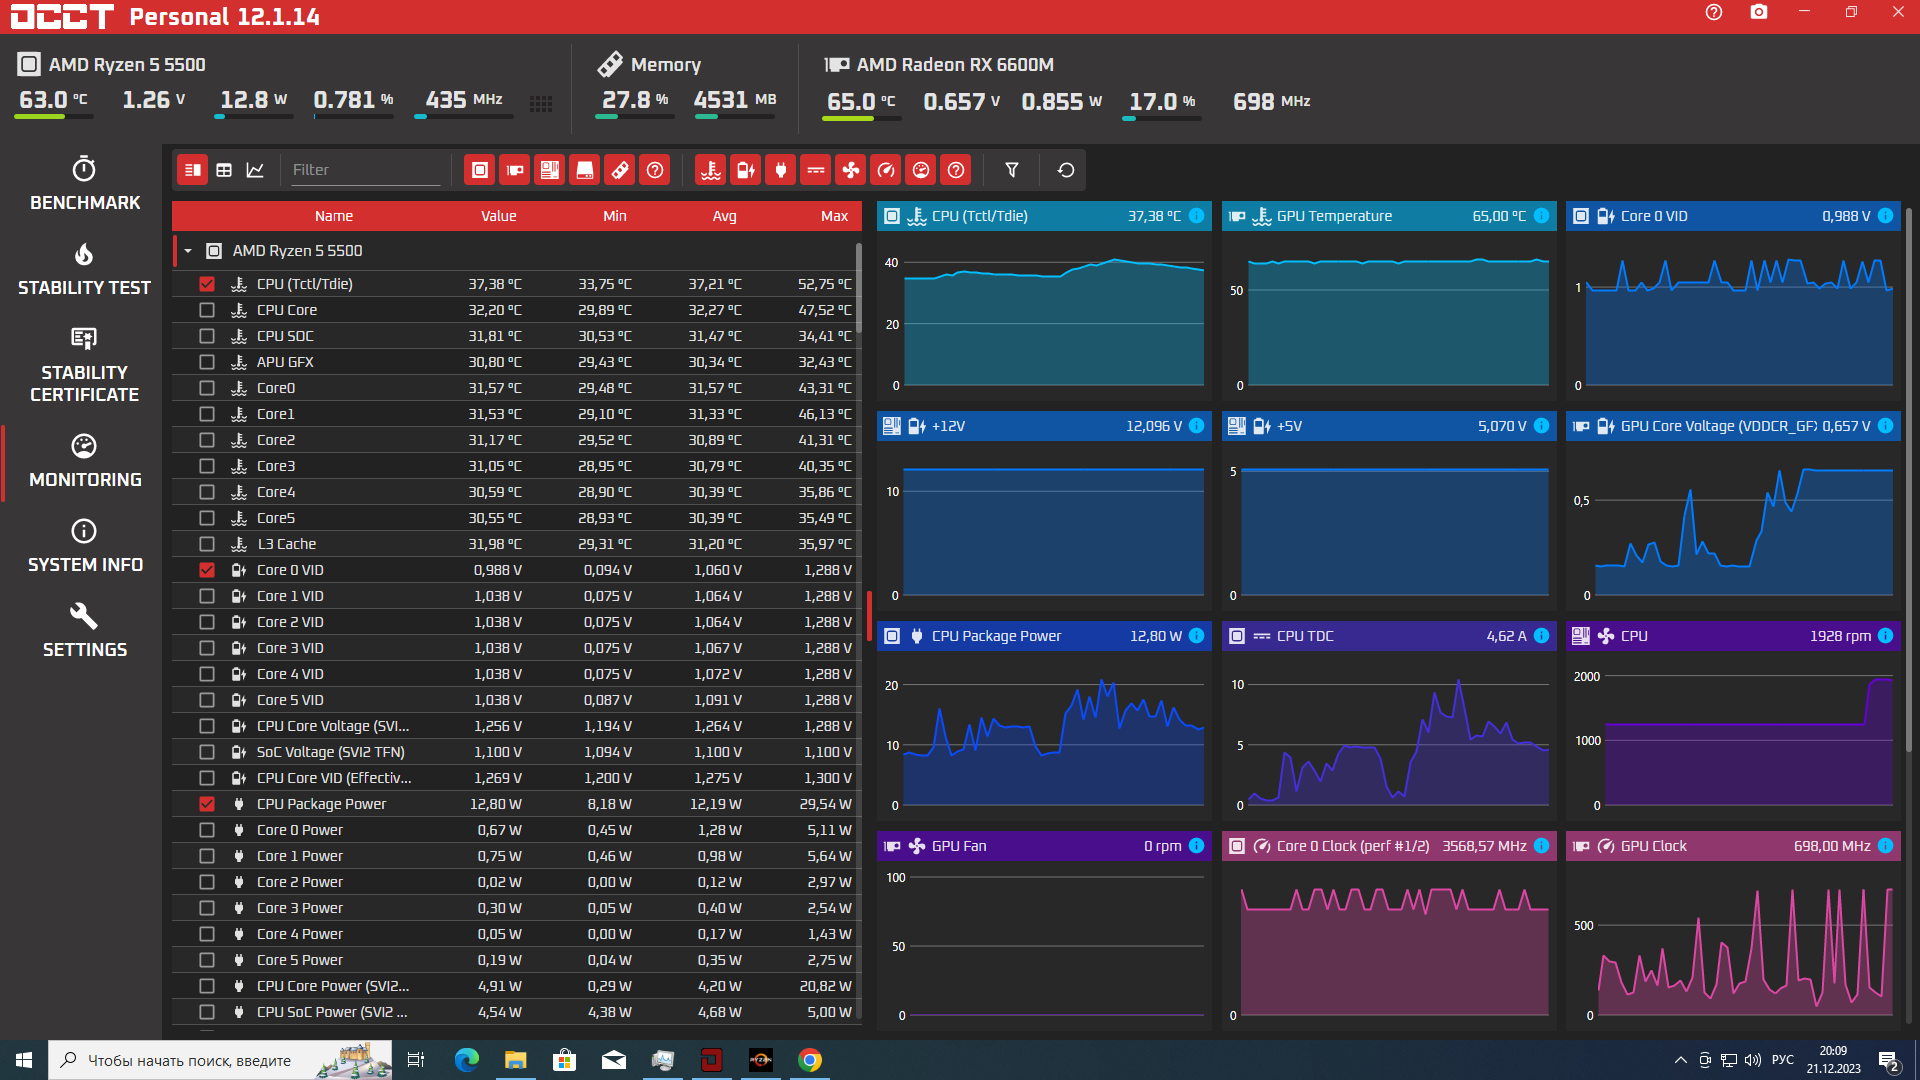Open help from the title bar question icon
The width and height of the screenshot is (1920, 1080).
click(x=1714, y=12)
